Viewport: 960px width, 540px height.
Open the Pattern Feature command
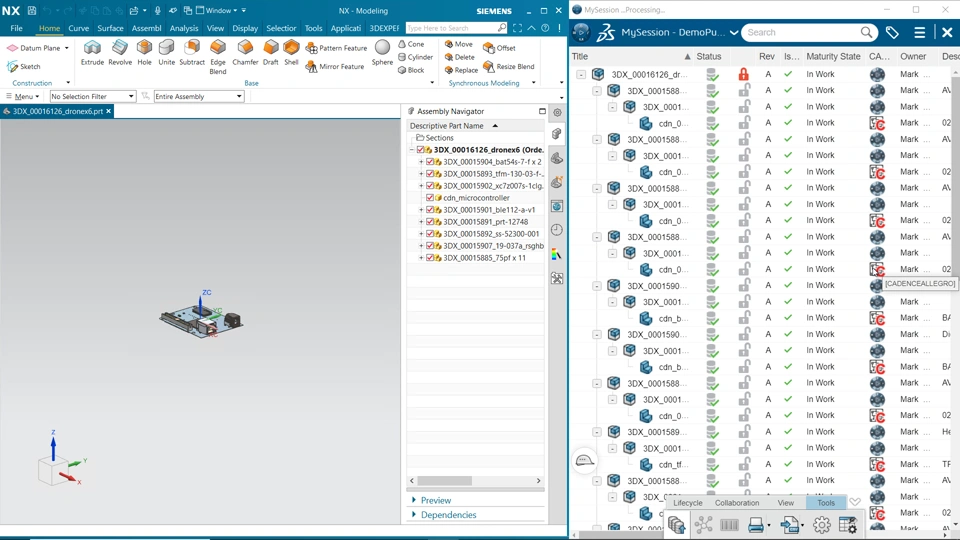pyautogui.click(x=336, y=48)
